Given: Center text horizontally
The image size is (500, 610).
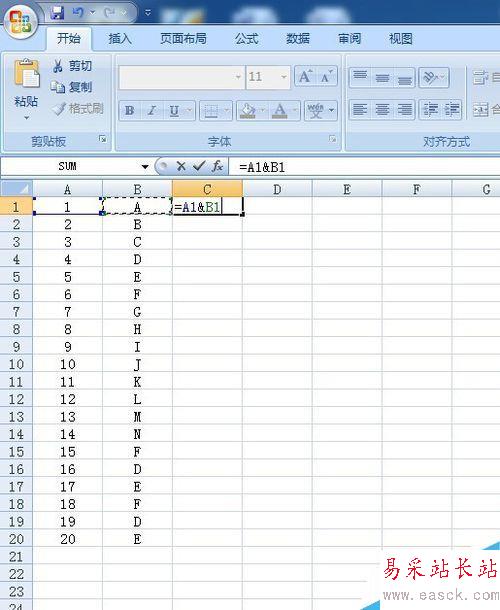Looking at the screenshot, I should (382, 109).
